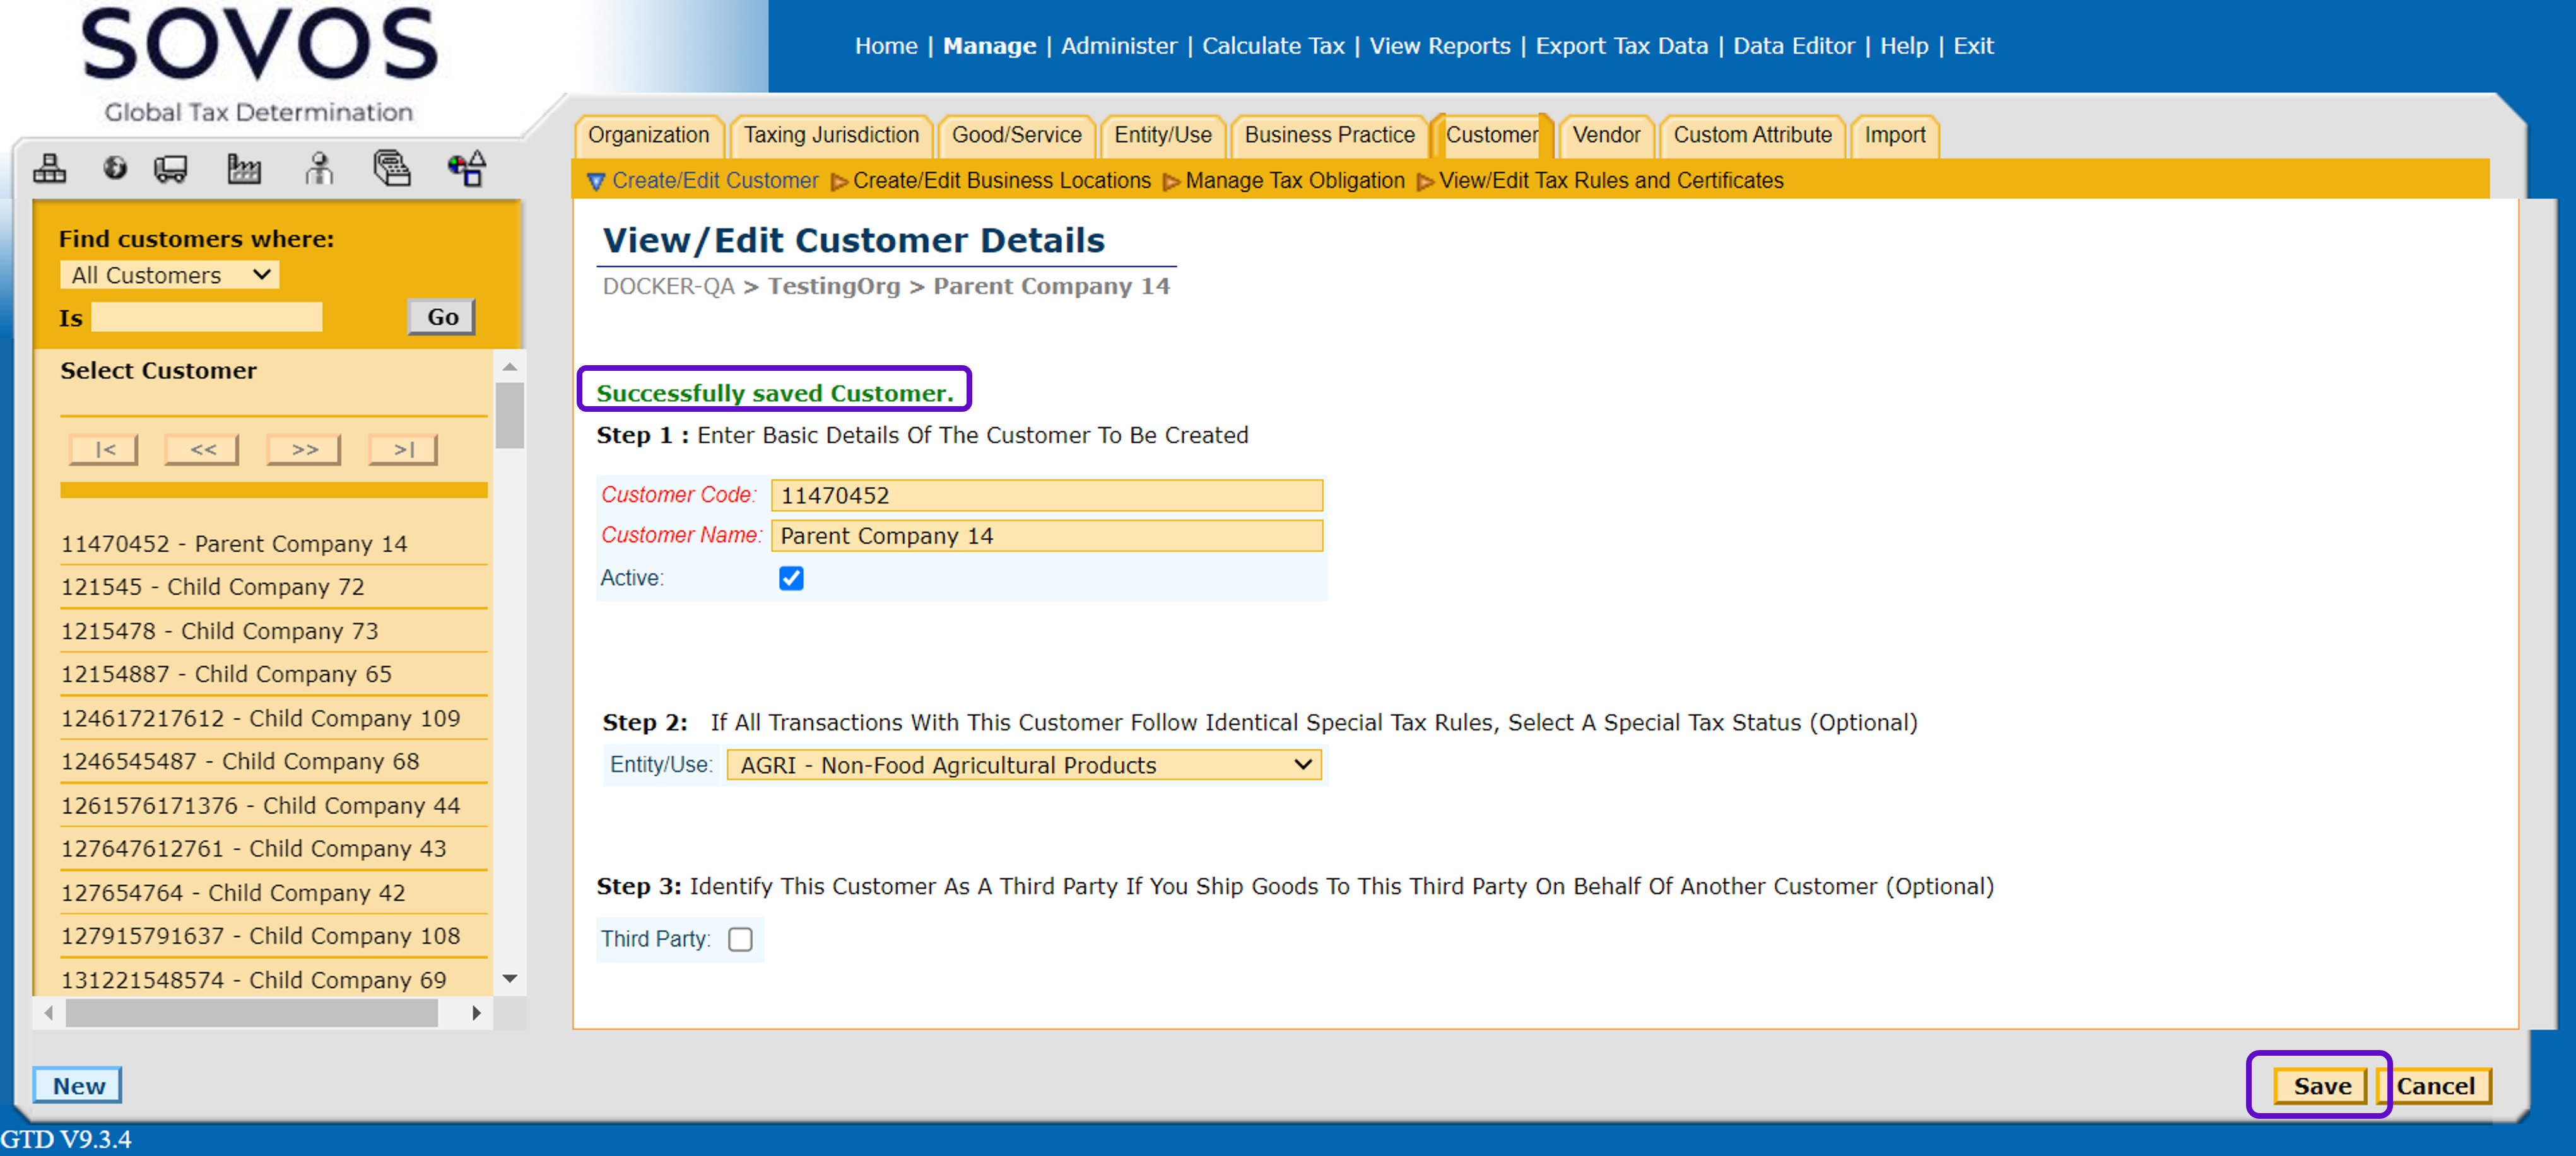
Task: Open the Entity/Use dropdown
Action: (x=1023, y=765)
